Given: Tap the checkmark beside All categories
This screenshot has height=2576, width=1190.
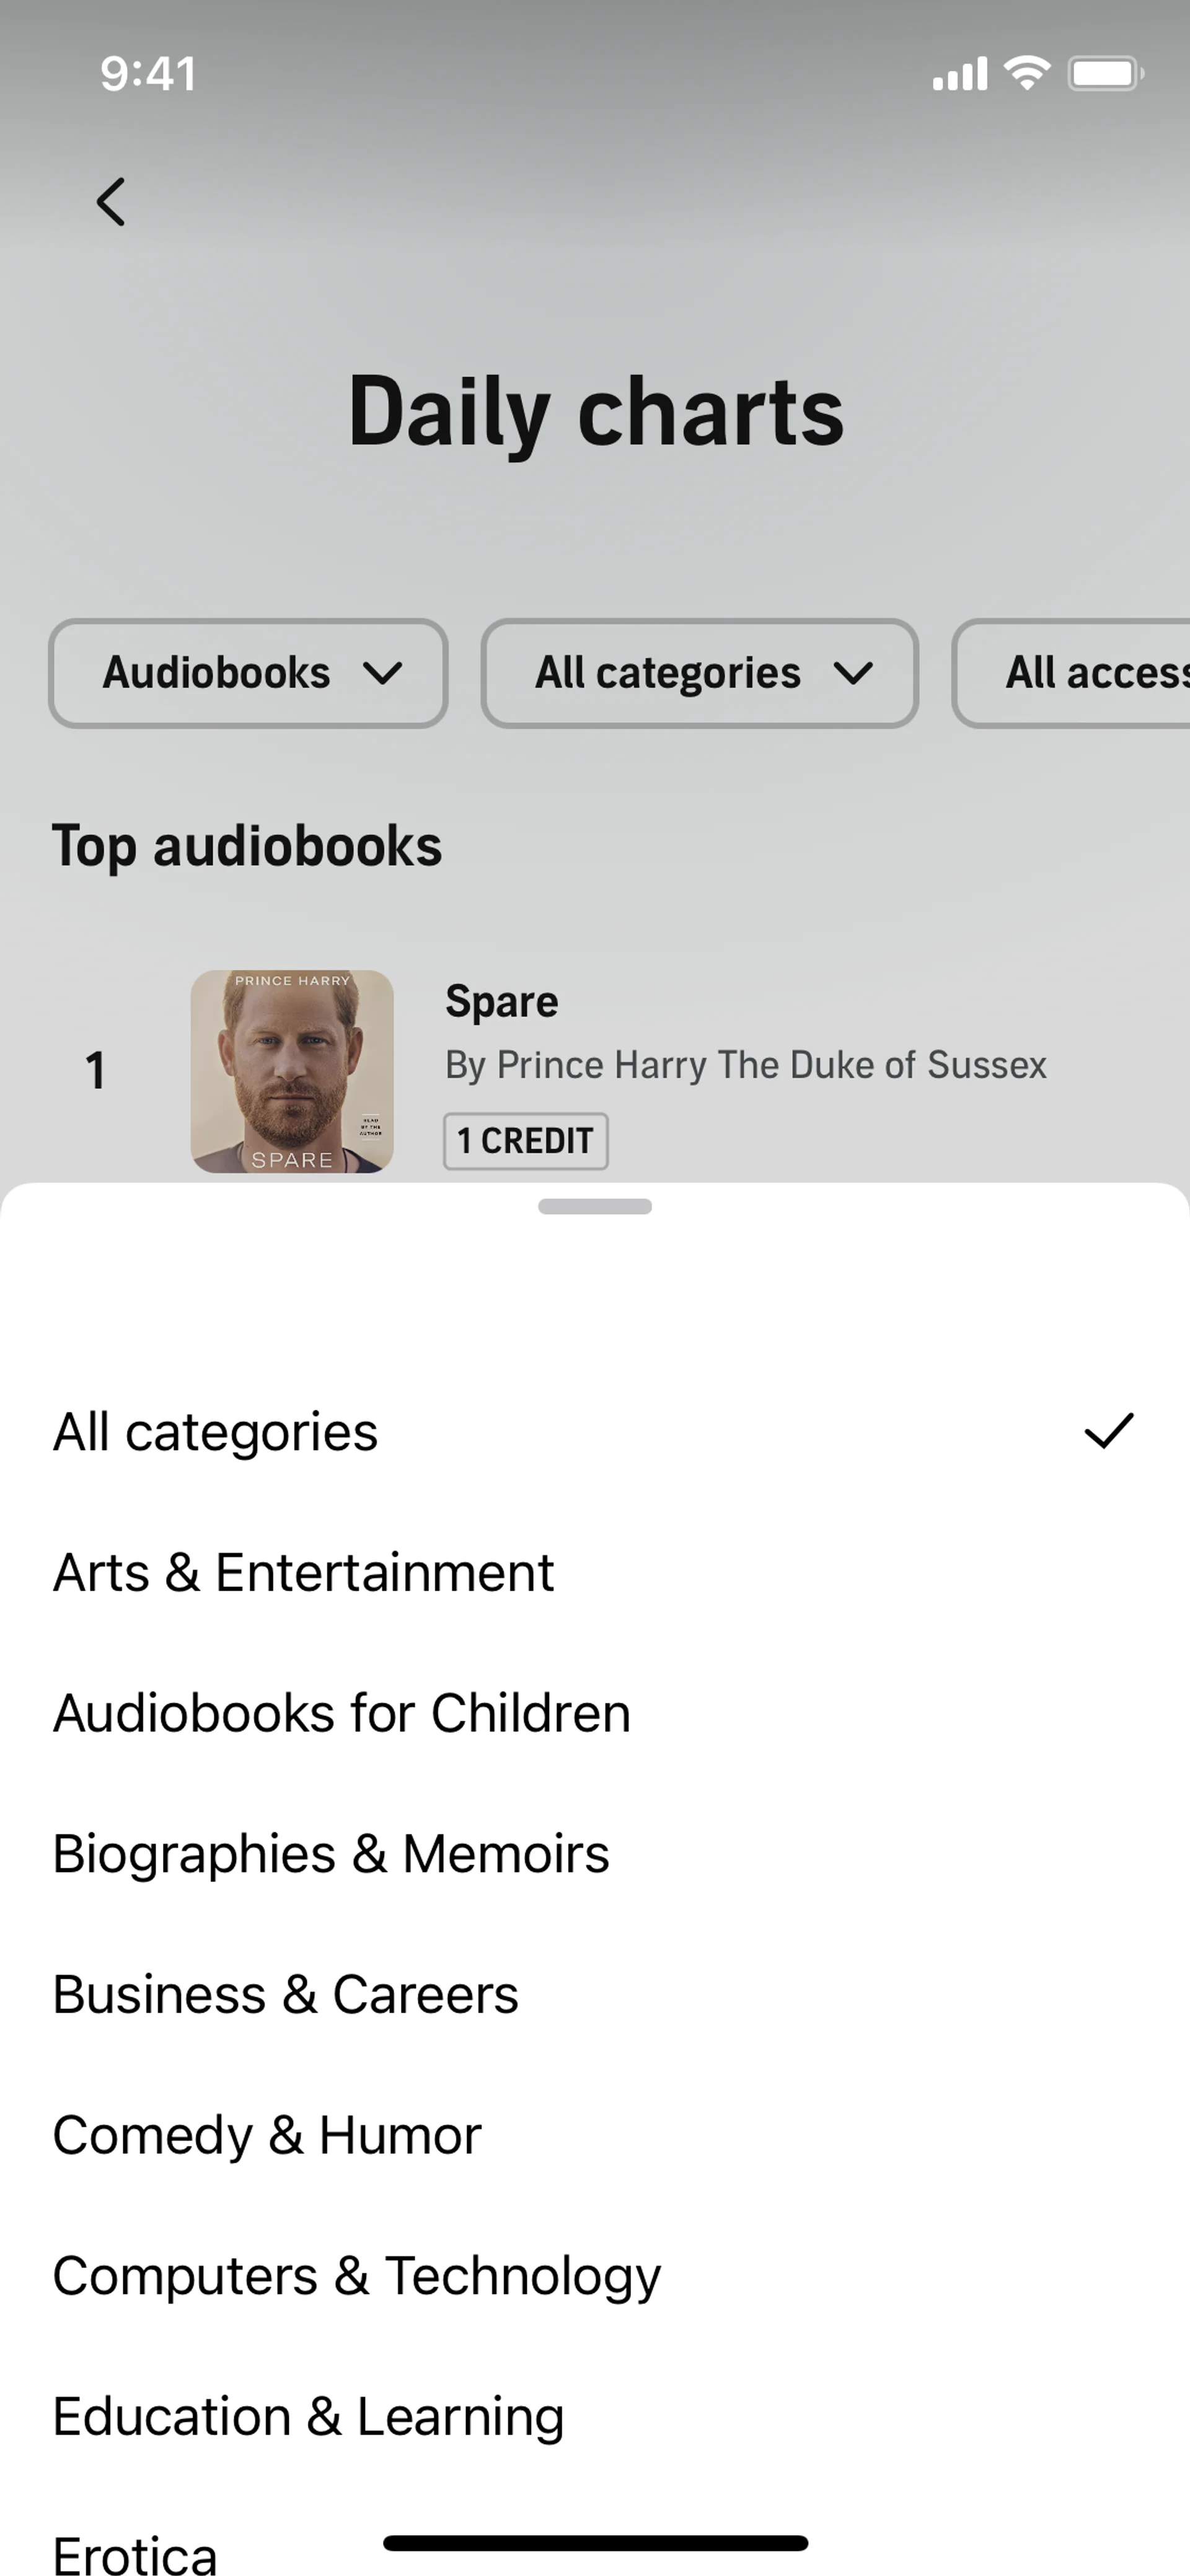Looking at the screenshot, I should tap(1109, 1431).
